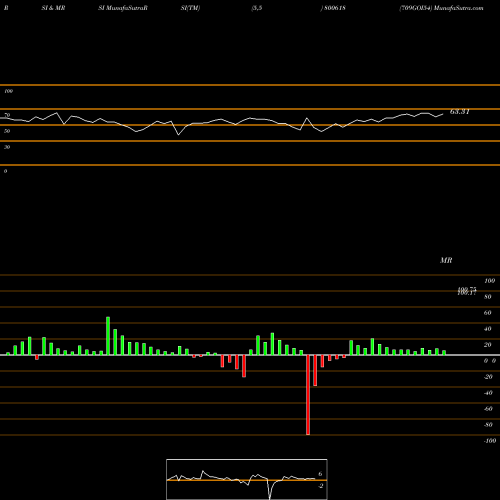Screen dimensions: 500x500
Task: Click the MR axis label -100
Action: [x=490, y=441]
